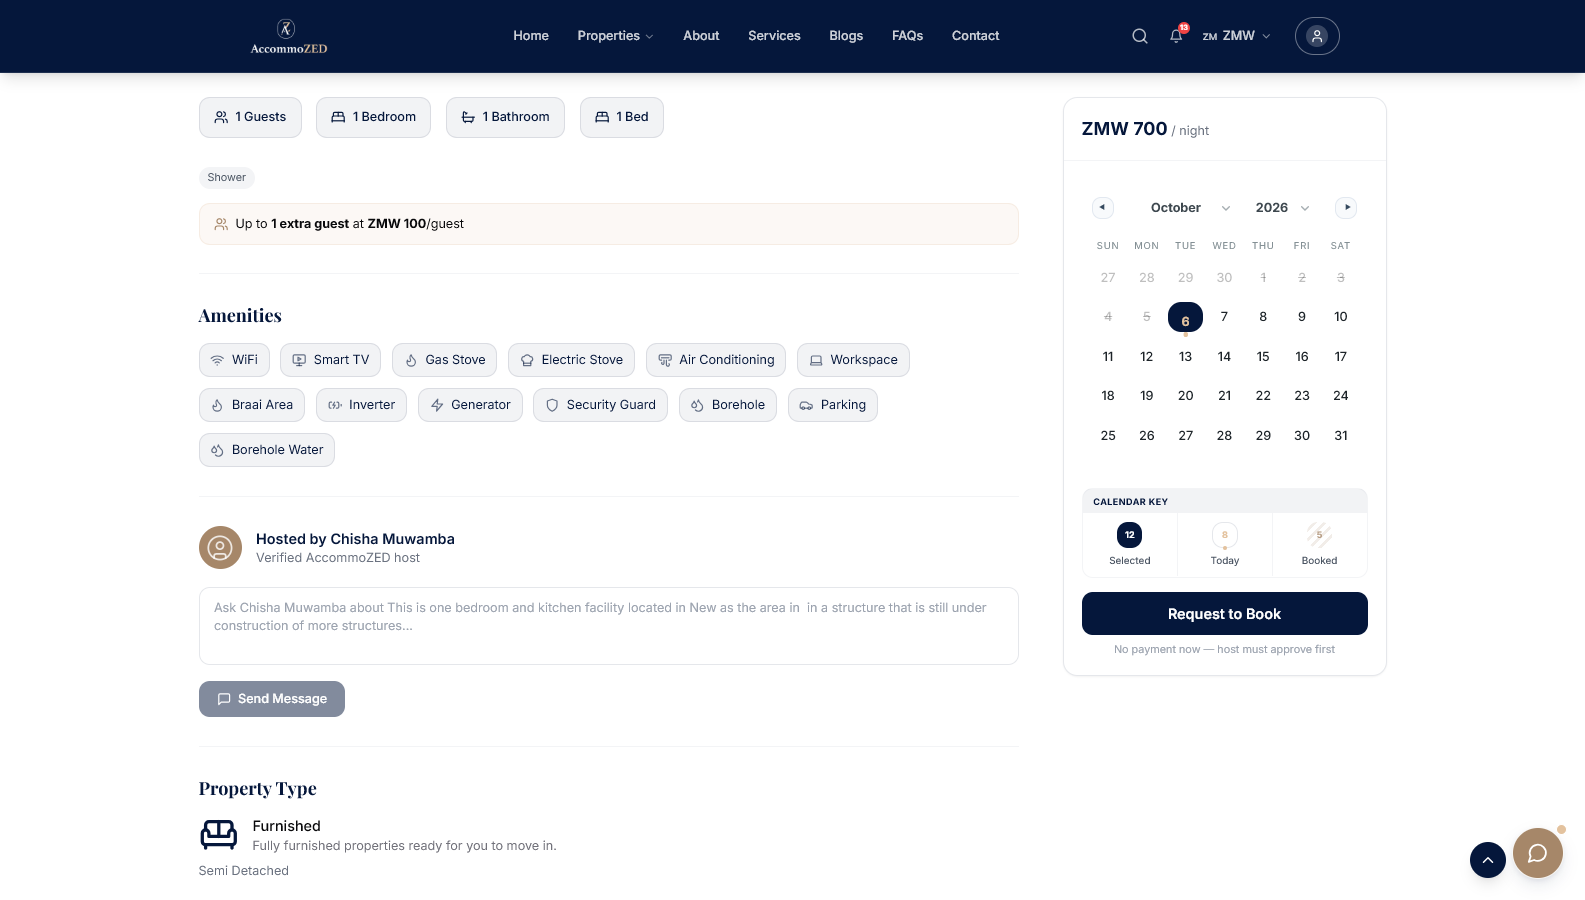Open the October month dropdown
The height and width of the screenshot is (900, 1585).
coord(1190,208)
